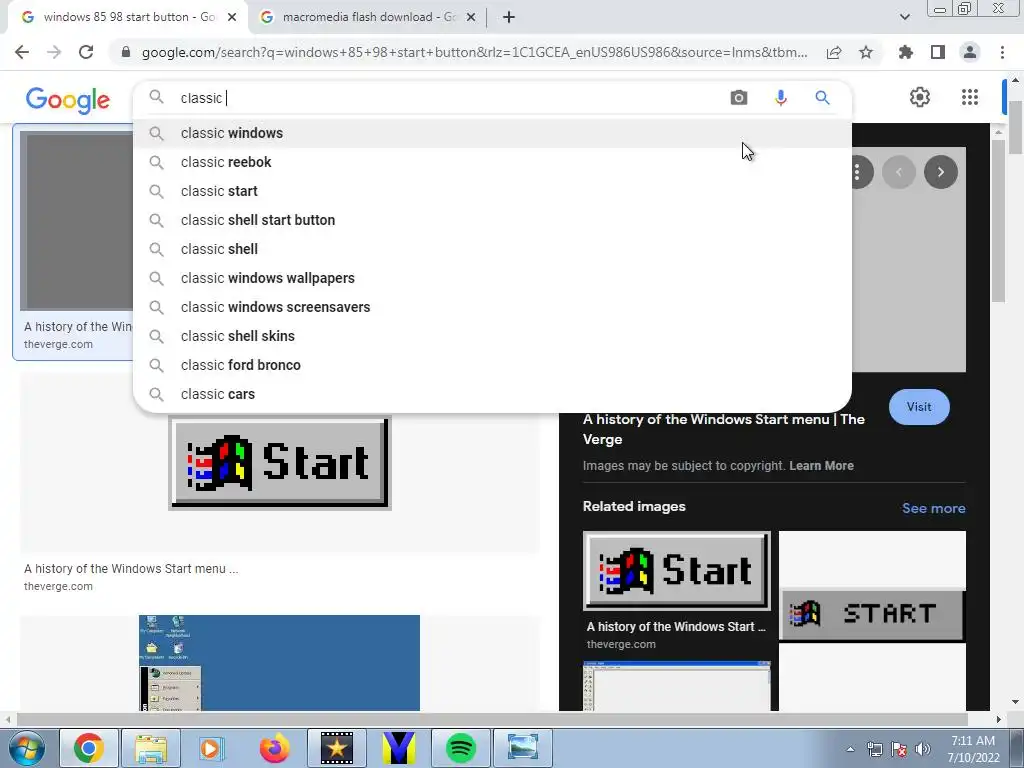Close windows 85 98 start button tab
This screenshot has height=768, width=1024.
click(x=232, y=17)
